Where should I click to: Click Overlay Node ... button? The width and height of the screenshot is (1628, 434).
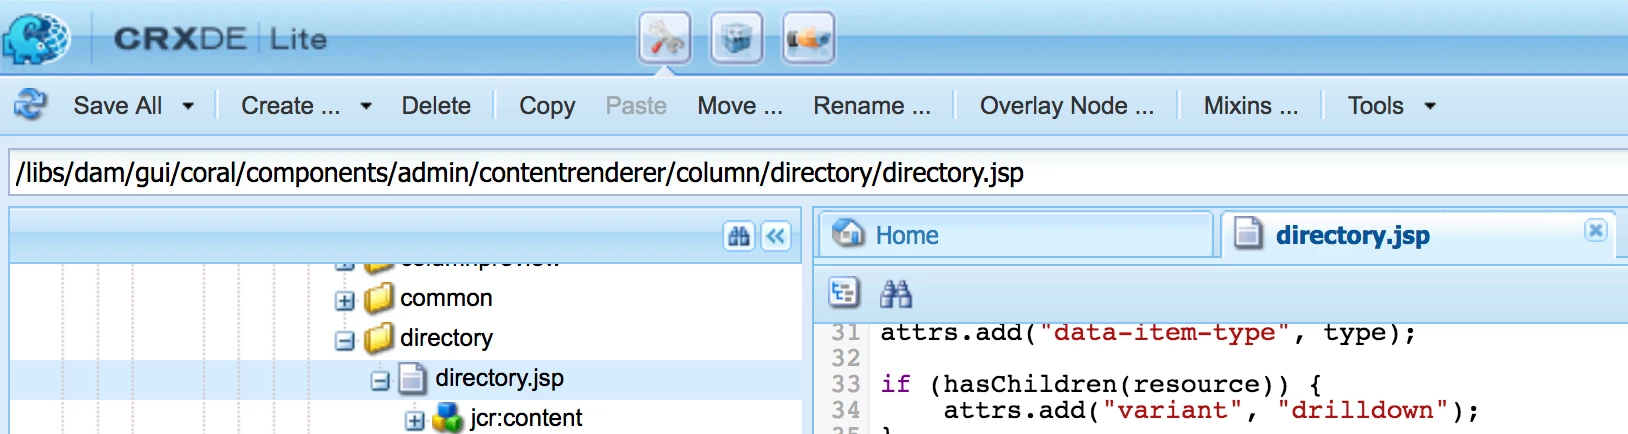tap(1066, 106)
